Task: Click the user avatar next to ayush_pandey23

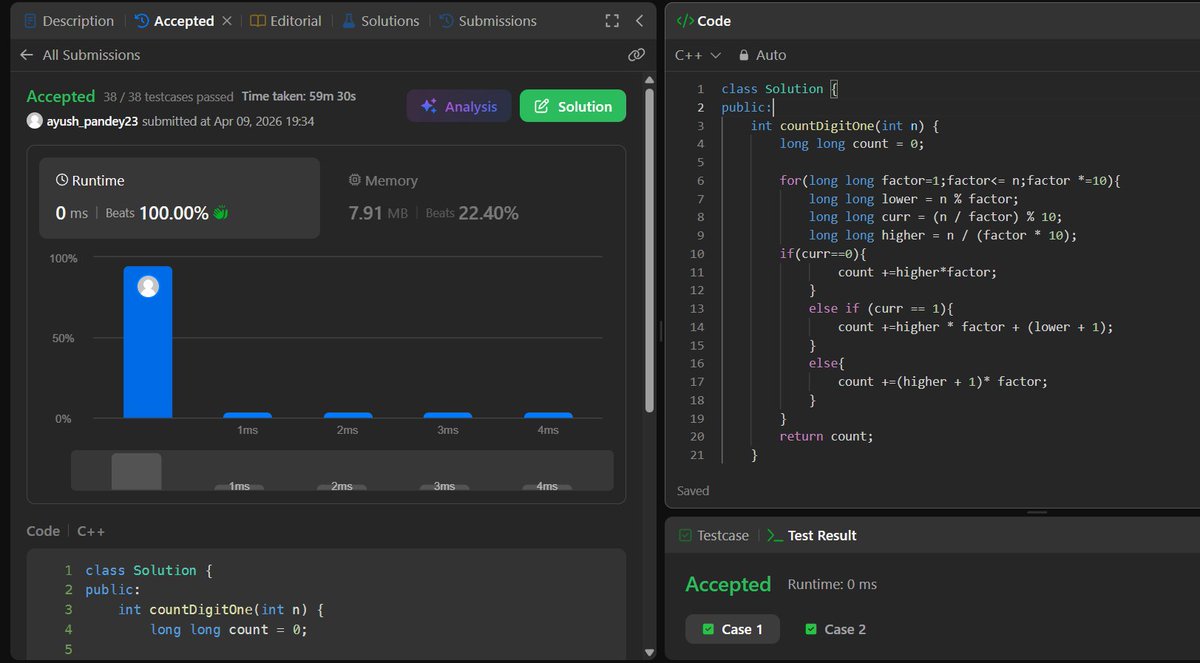Action: pyautogui.click(x=35, y=121)
